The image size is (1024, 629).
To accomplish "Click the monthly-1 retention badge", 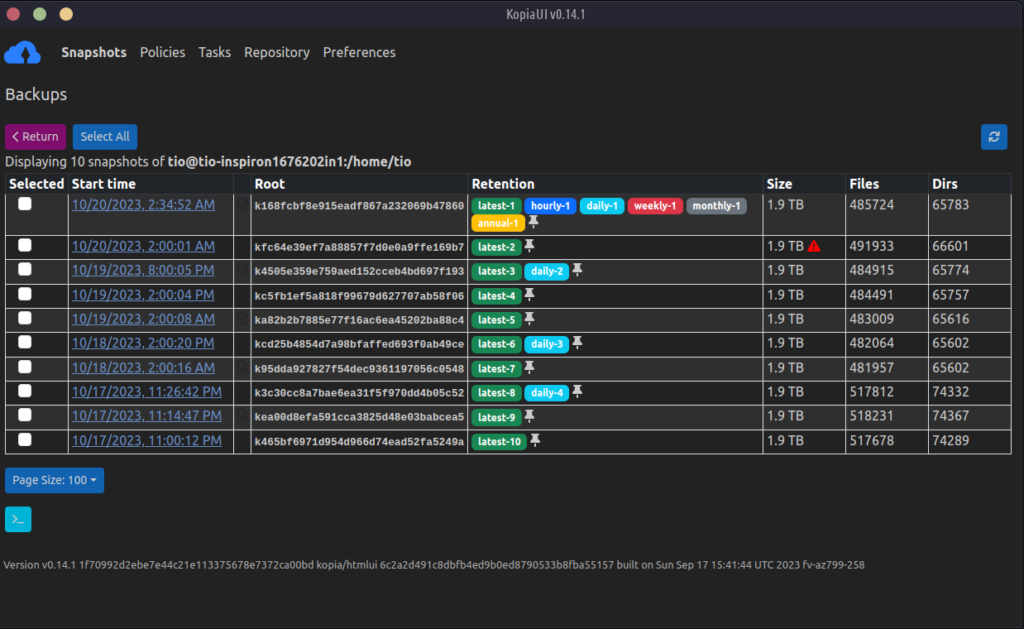I will (x=716, y=206).
